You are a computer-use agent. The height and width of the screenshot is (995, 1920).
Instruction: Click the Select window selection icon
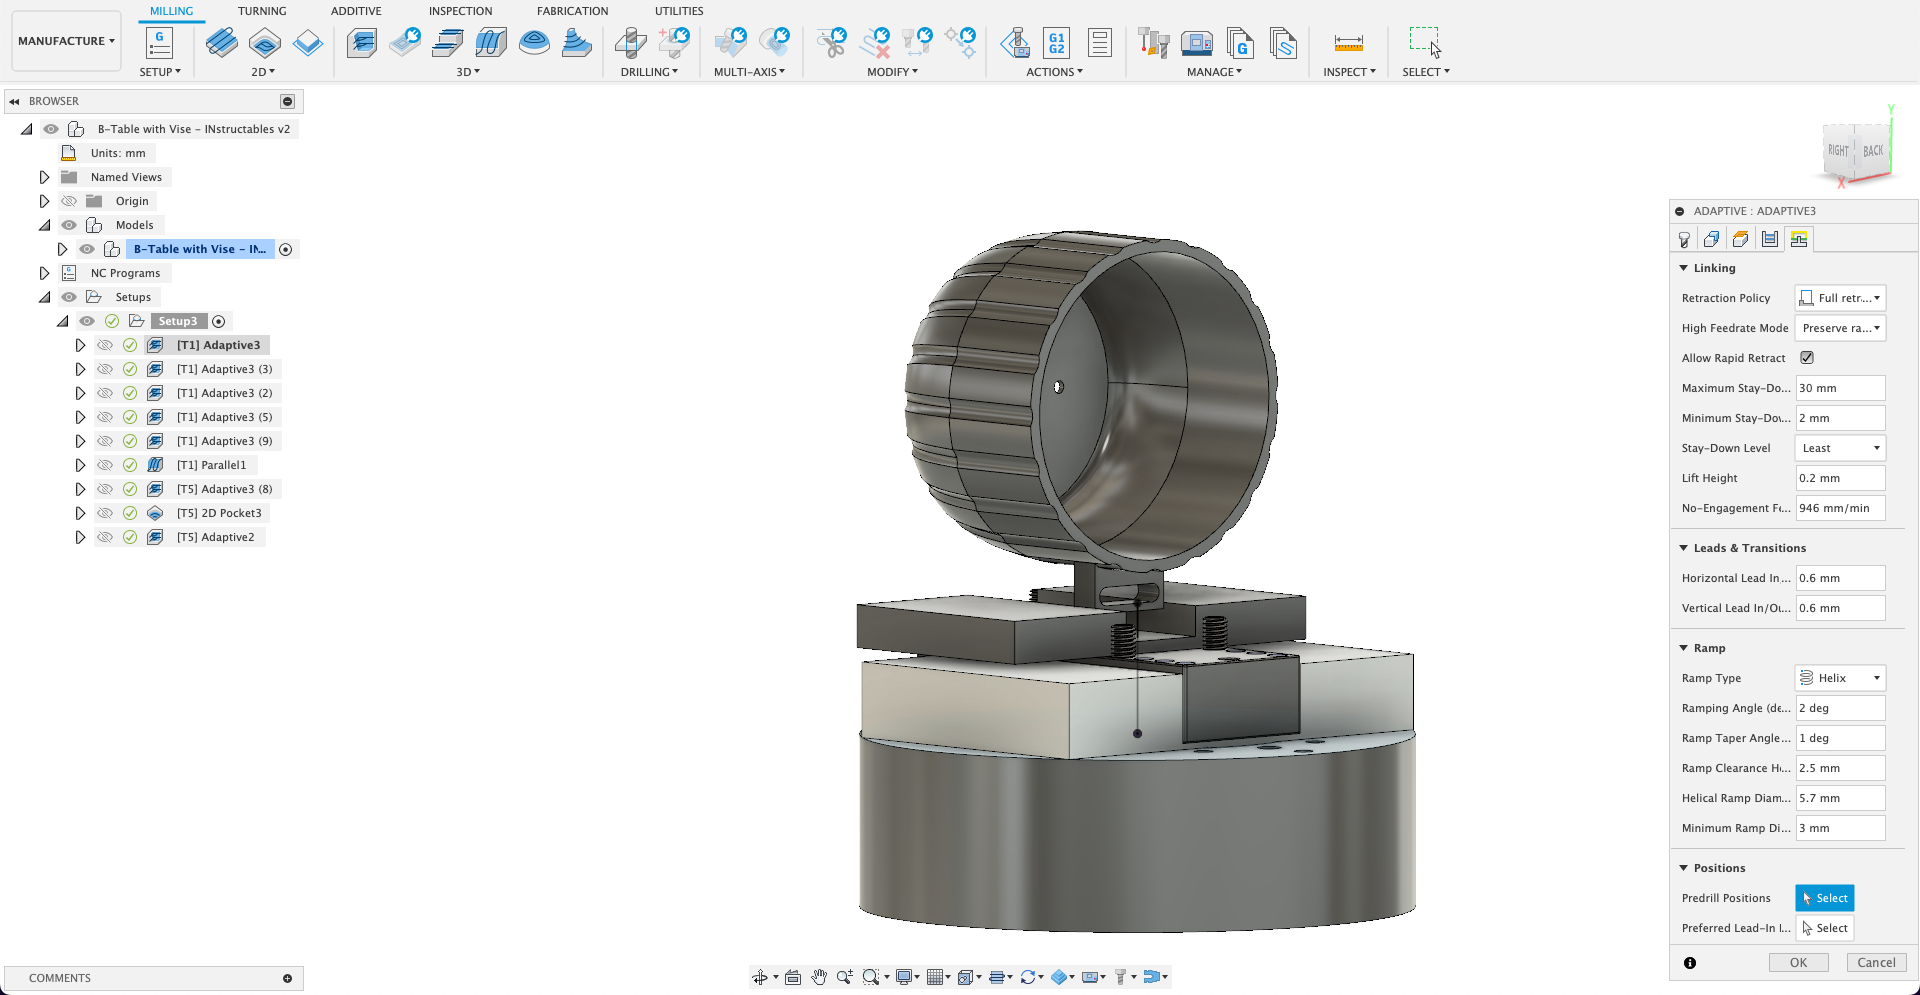pyautogui.click(x=1425, y=43)
